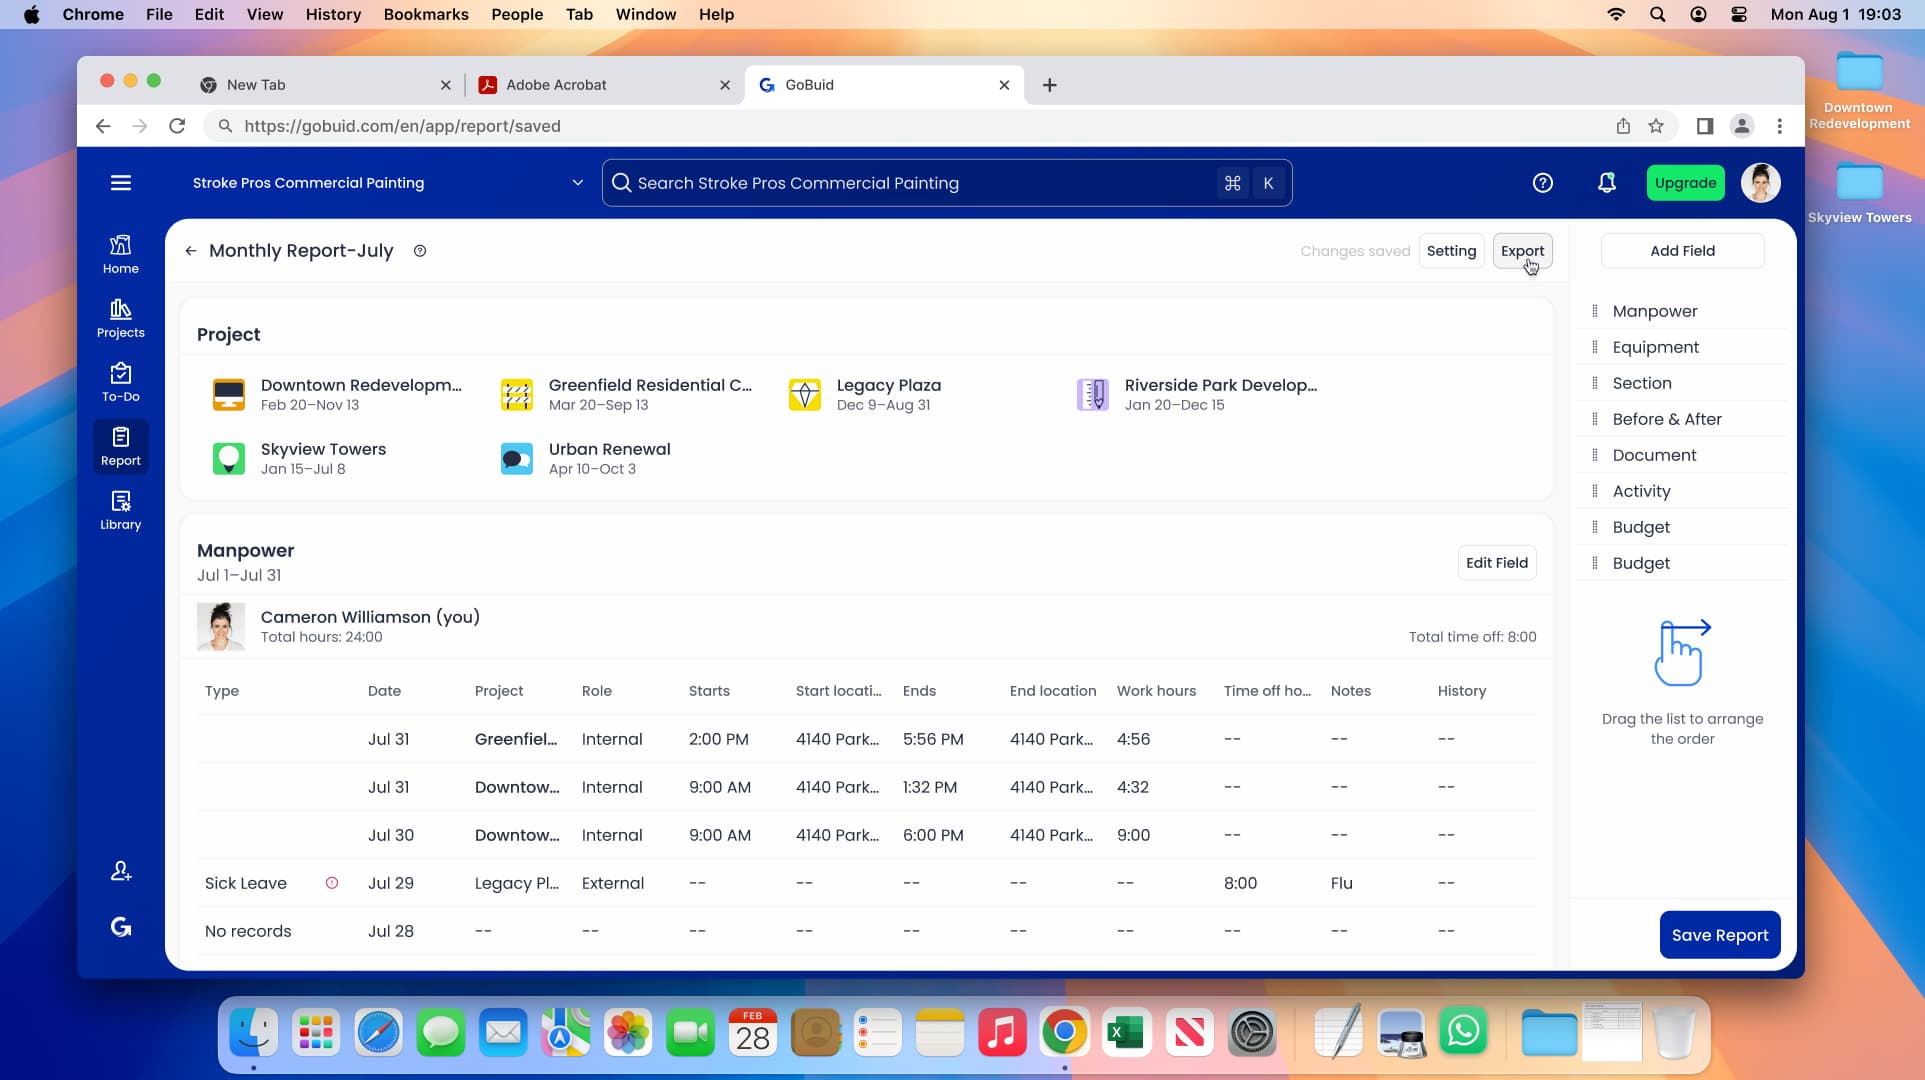The image size is (1925, 1080).
Task: Click the Export button
Action: tap(1521, 251)
